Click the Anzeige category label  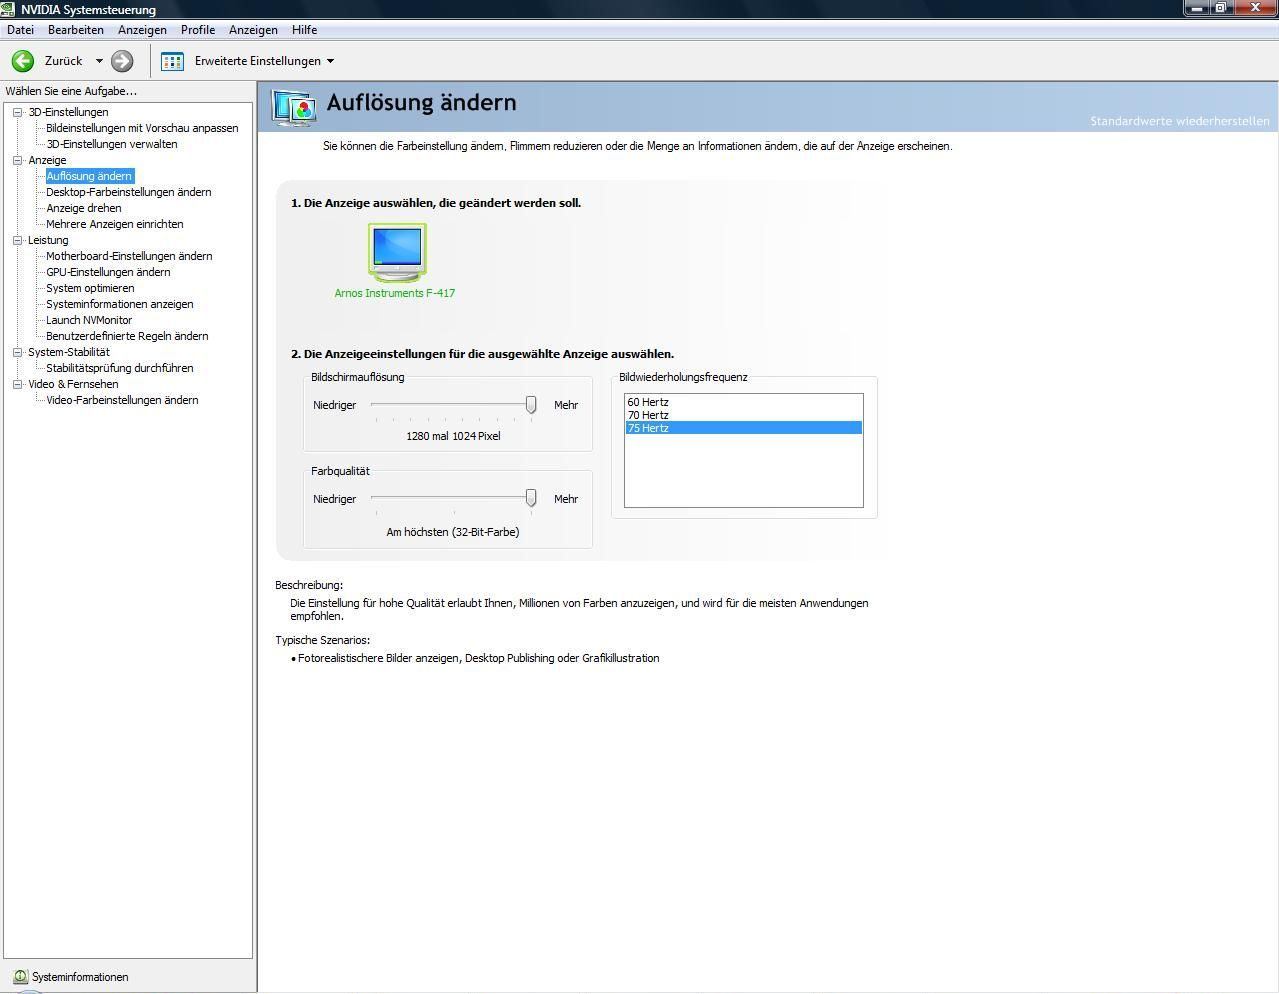47,160
